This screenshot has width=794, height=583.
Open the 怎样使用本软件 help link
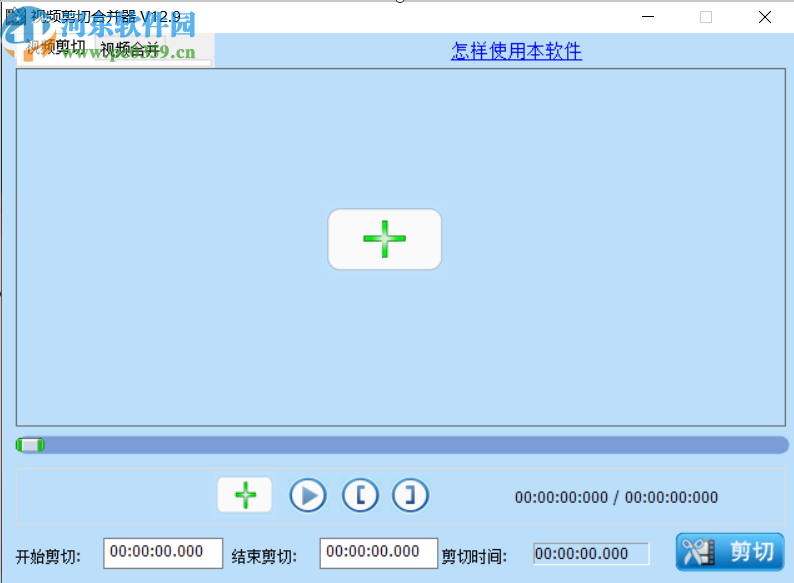(516, 51)
